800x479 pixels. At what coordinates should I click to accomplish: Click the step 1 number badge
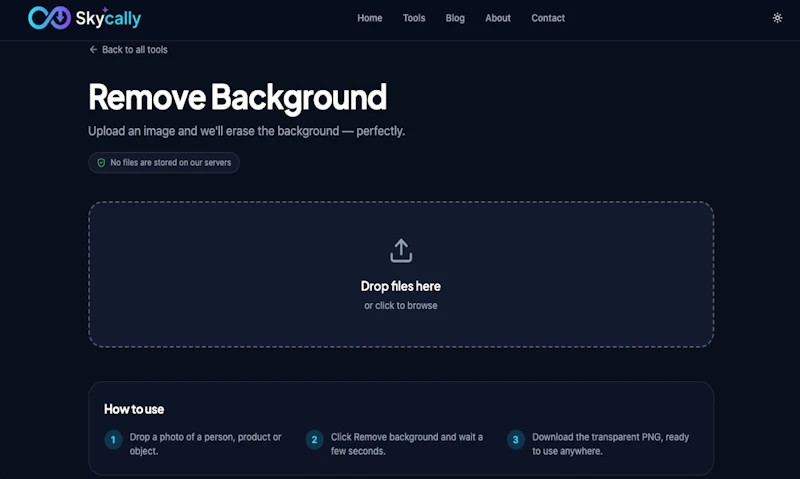tap(113, 440)
